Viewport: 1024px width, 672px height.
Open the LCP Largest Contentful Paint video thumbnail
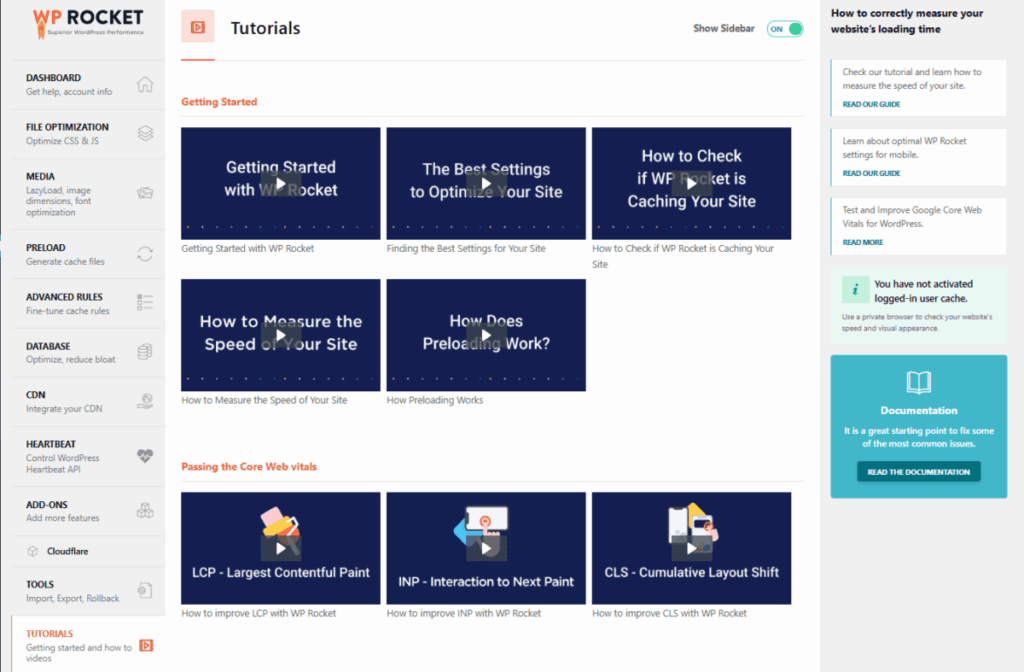coord(281,548)
